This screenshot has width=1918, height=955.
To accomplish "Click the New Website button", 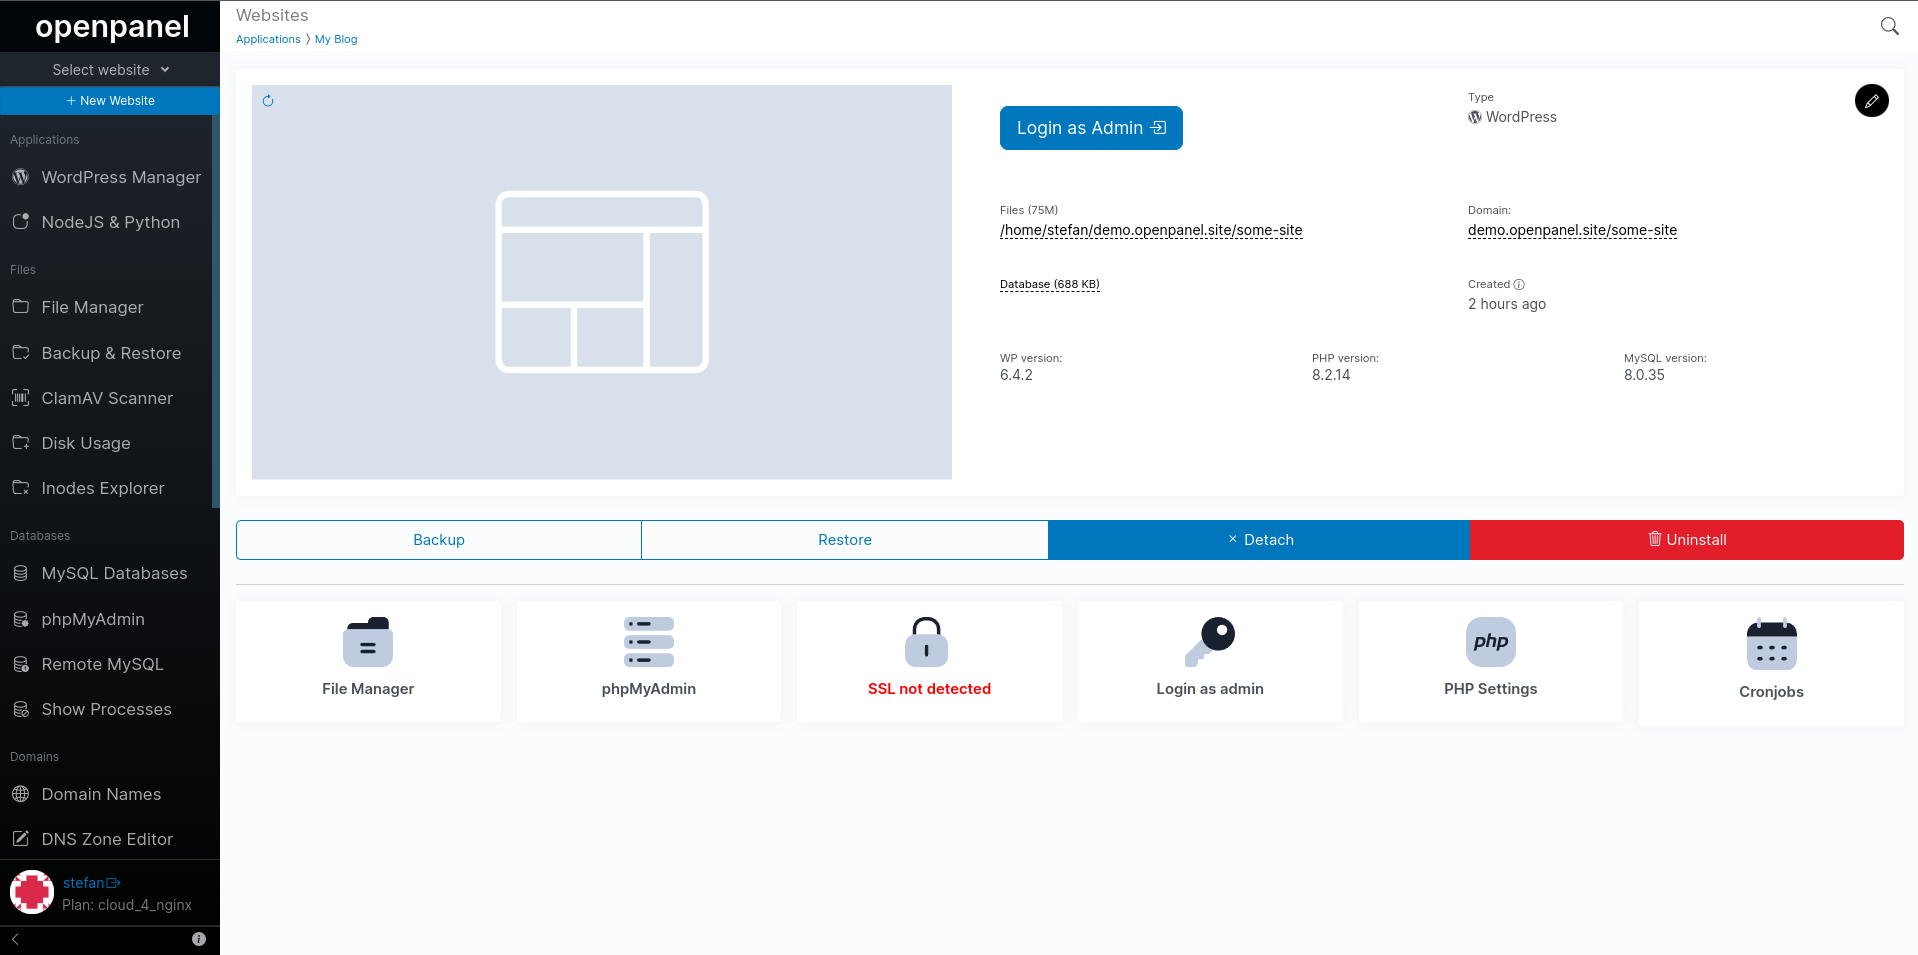I will (110, 101).
